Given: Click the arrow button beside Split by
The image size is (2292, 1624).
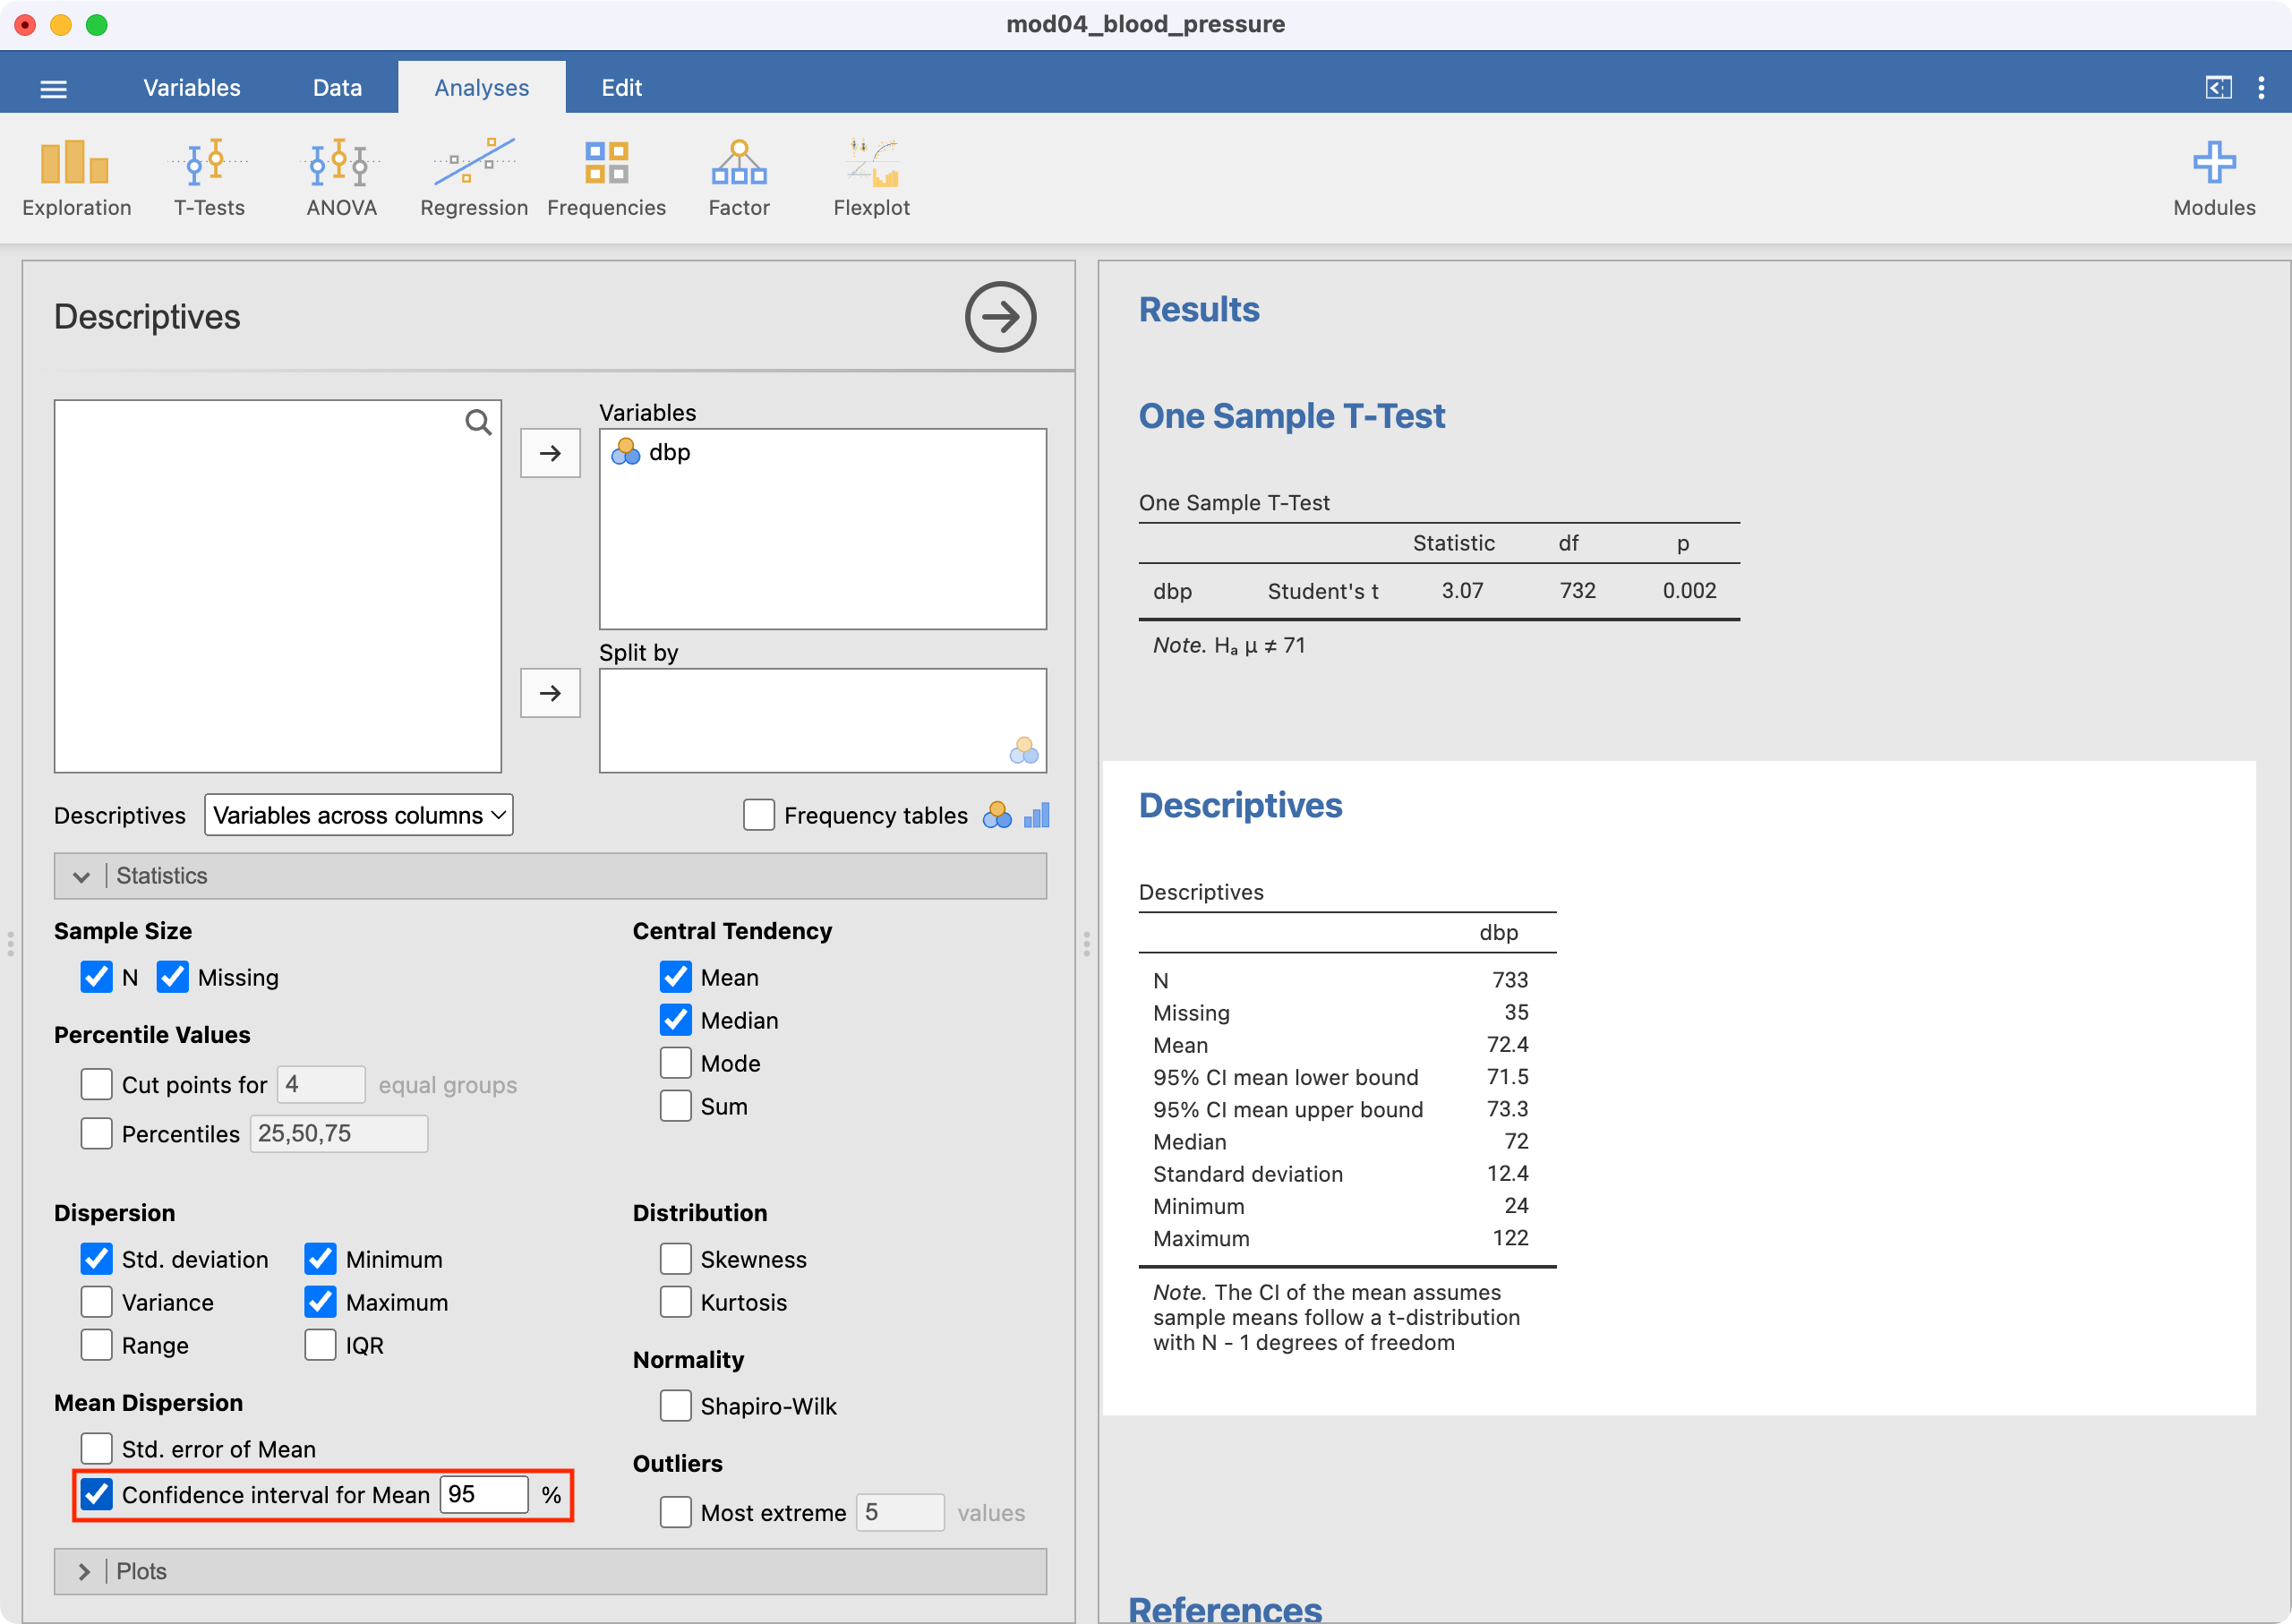Looking at the screenshot, I should pos(550,693).
